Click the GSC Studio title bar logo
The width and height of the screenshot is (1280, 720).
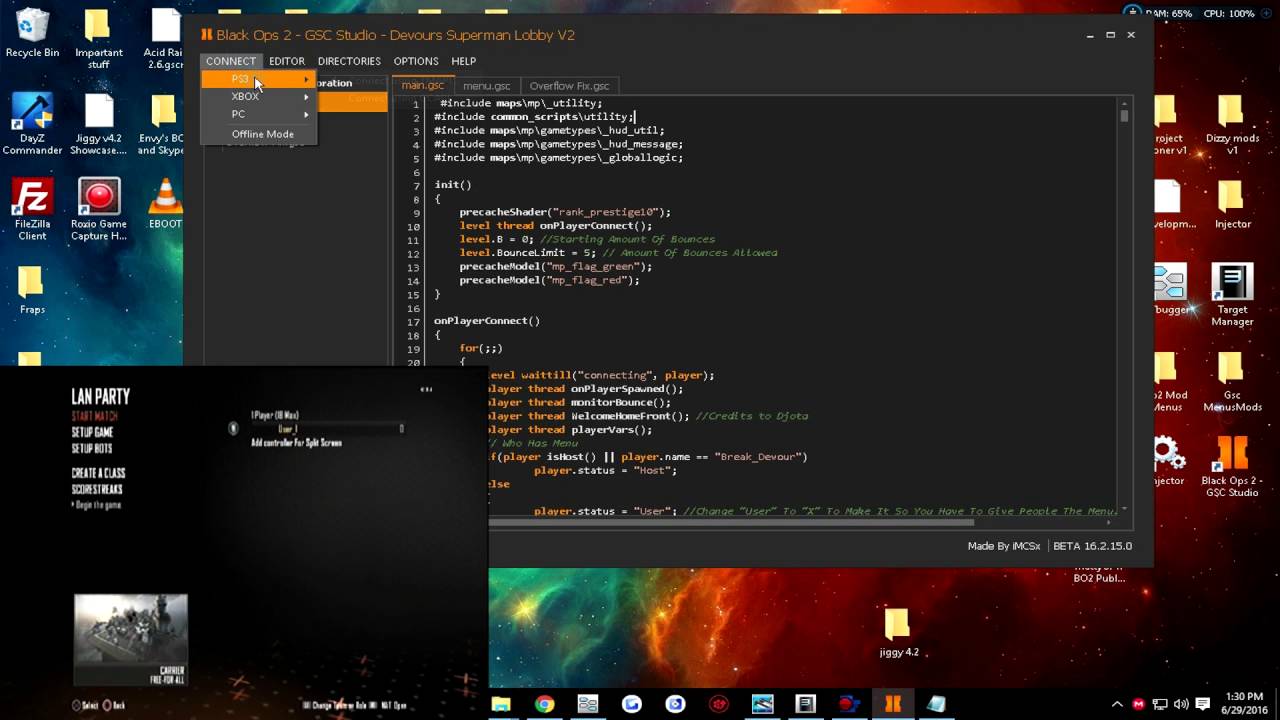pos(207,35)
